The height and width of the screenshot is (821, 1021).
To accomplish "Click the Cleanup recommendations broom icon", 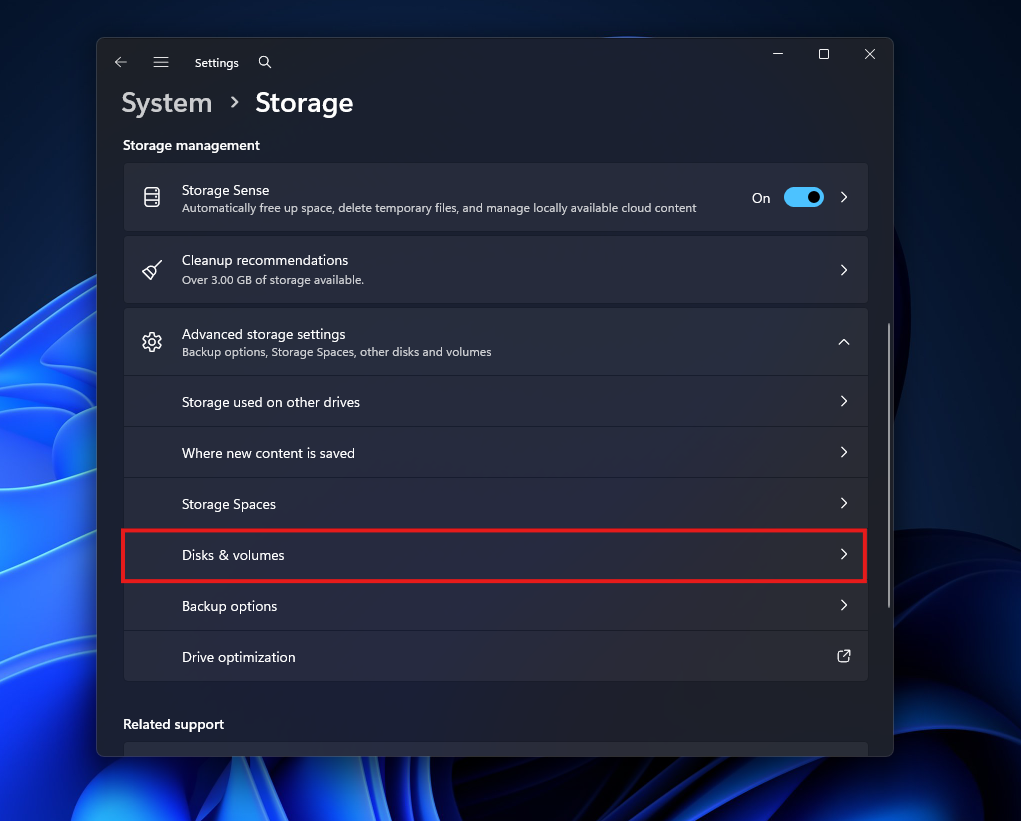I will [x=151, y=269].
